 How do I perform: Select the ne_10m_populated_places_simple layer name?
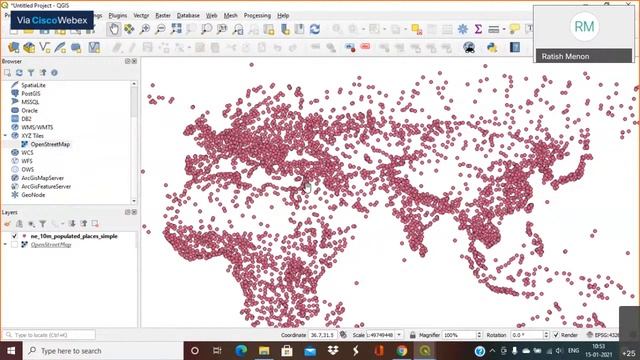tap(74, 236)
